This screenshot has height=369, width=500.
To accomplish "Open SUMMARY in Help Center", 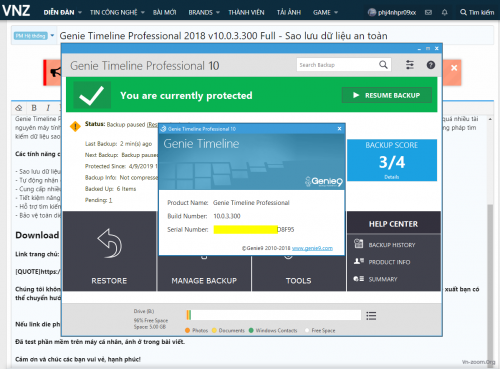I will point(383,279).
